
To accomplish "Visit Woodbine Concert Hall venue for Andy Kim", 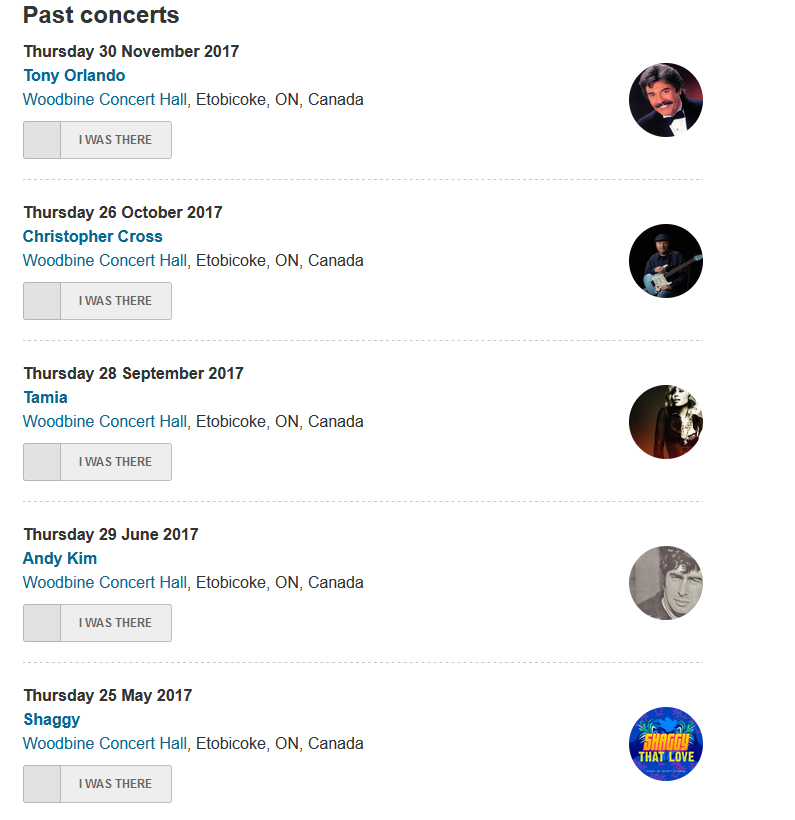I will [105, 583].
